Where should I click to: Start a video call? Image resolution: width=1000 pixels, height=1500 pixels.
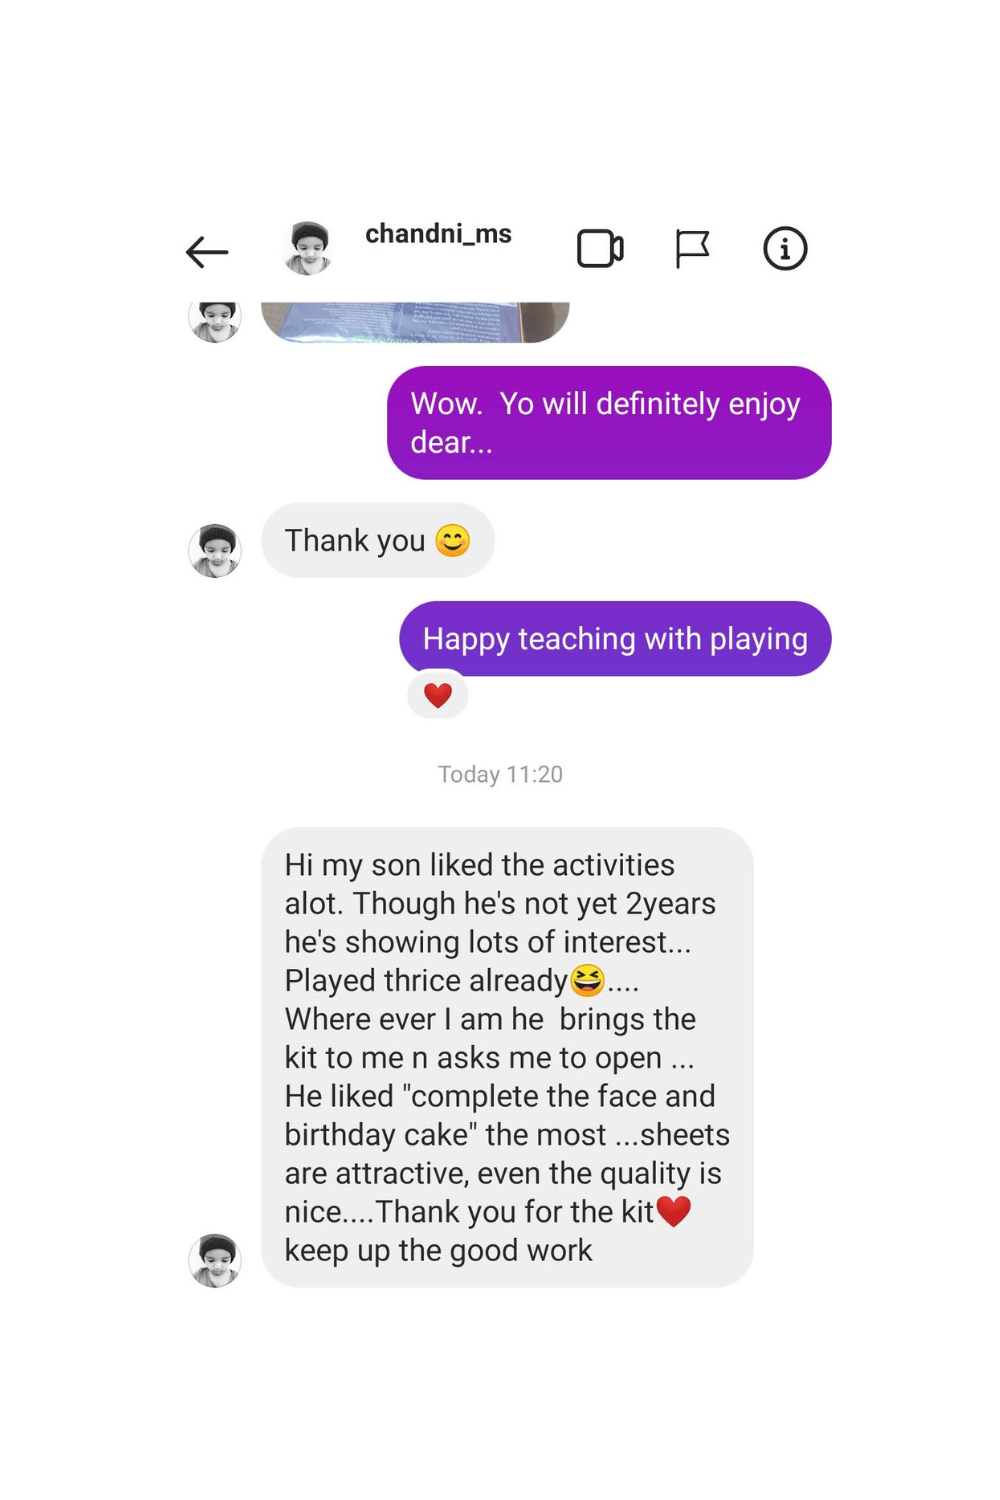[x=600, y=249]
